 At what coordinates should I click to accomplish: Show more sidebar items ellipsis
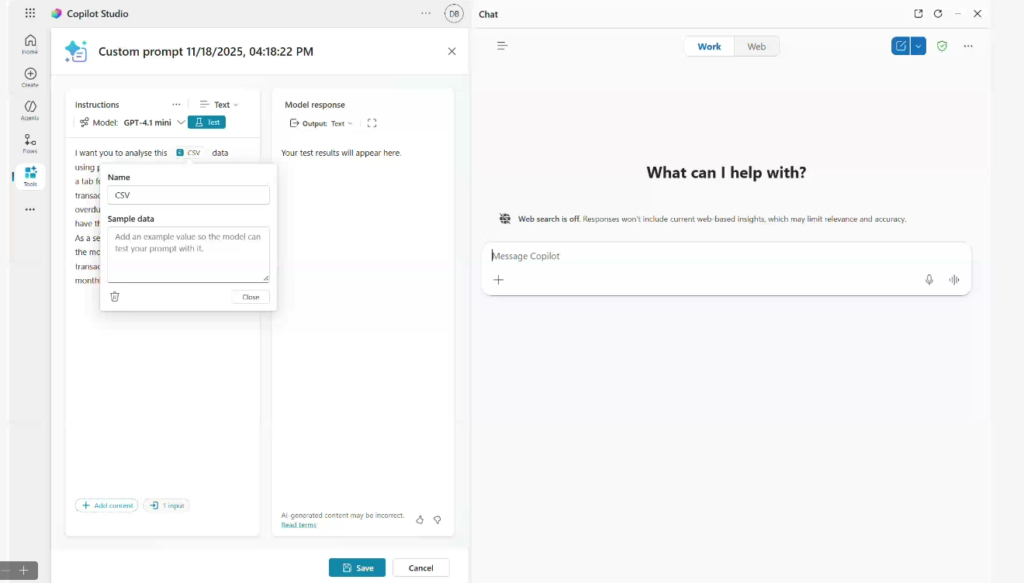pos(30,210)
